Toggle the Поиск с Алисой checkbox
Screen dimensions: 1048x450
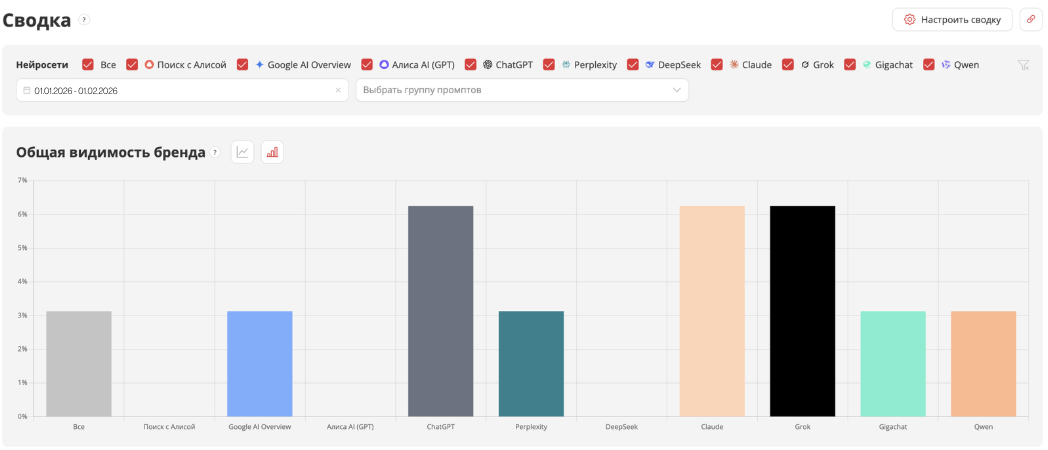coord(132,65)
